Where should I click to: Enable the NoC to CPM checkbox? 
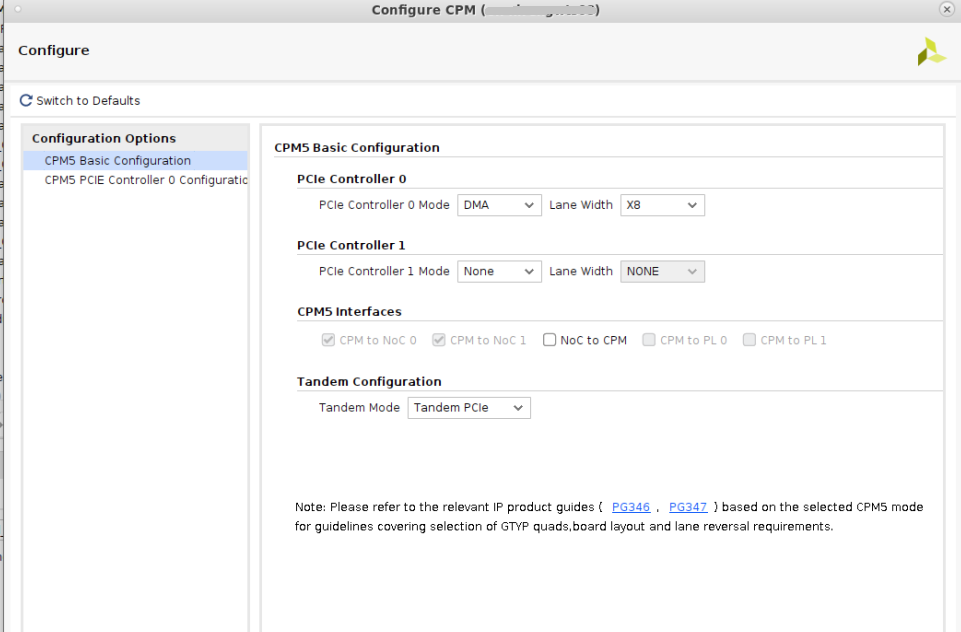(549, 340)
